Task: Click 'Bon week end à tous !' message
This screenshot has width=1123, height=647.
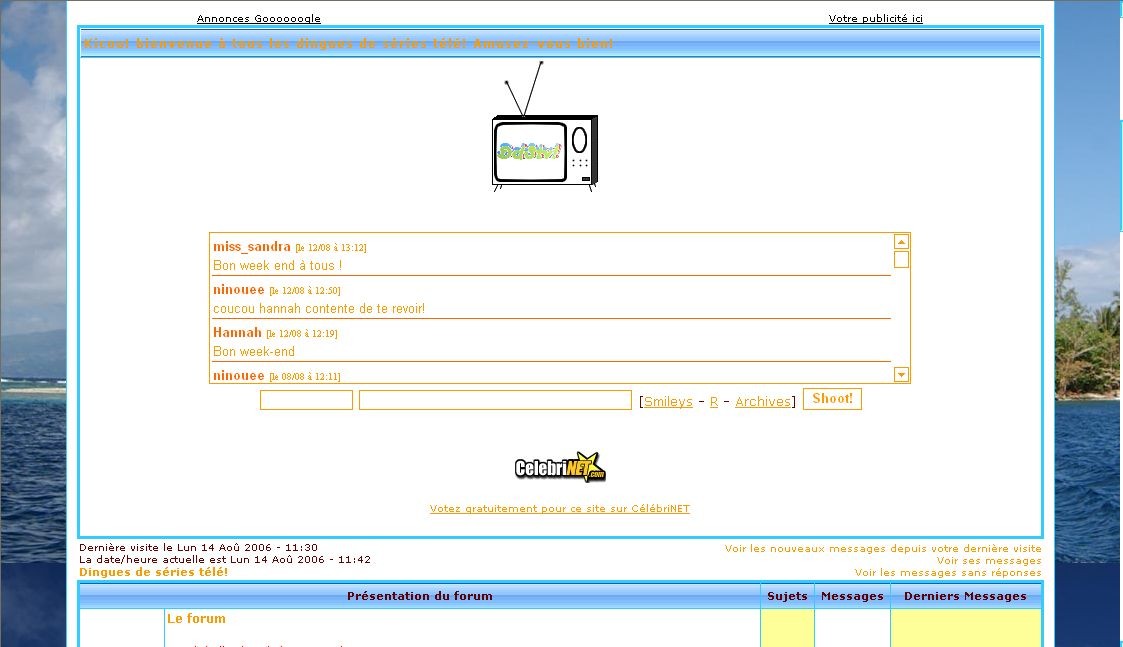Action: click(x=277, y=266)
